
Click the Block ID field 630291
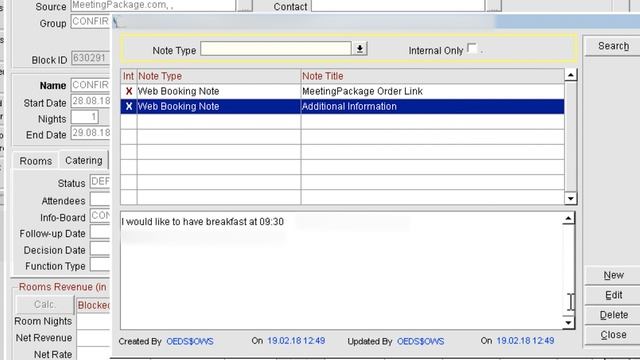(x=90, y=58)
